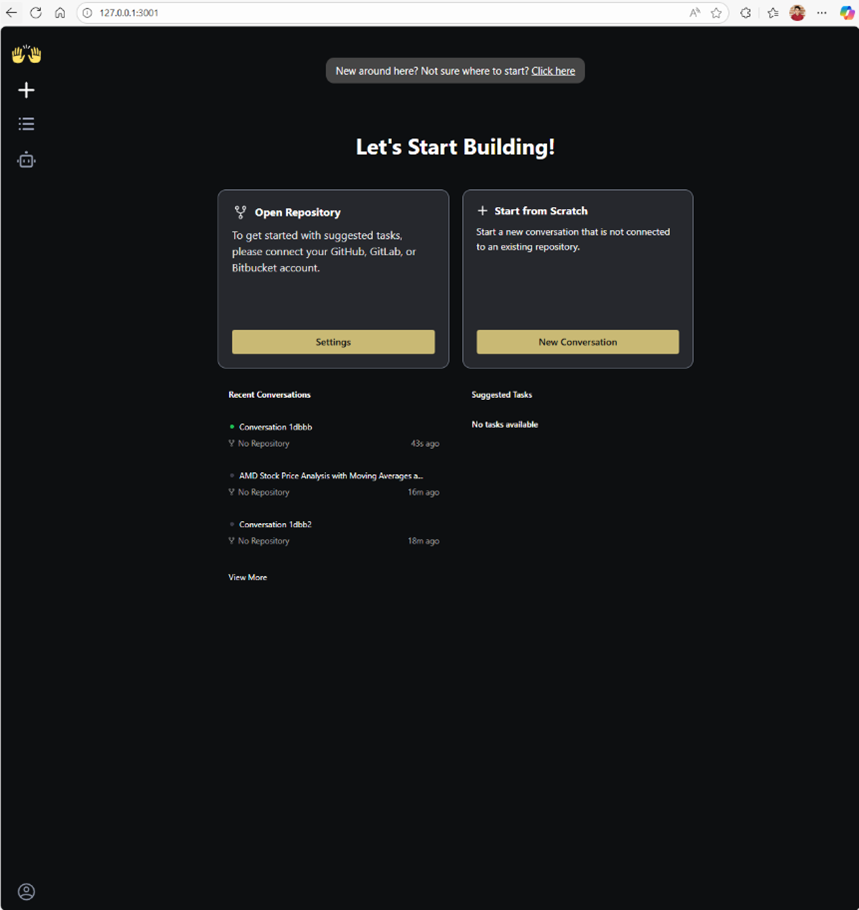Image resolution: width=859 pixels, height=910 pixels.
Task: Follow the "Click here" link in banner
Action: pos(553,71)
